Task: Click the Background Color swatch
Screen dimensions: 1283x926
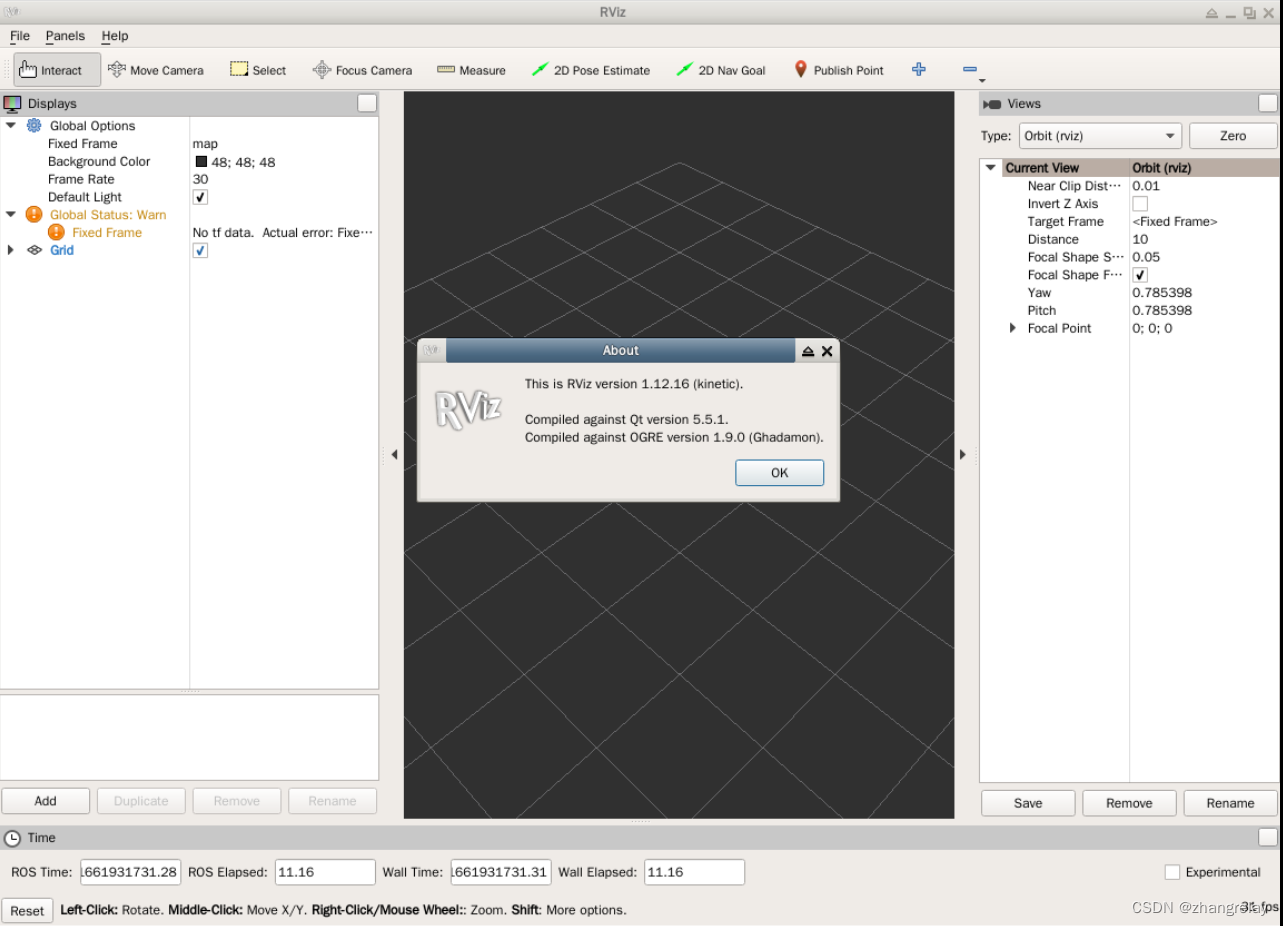Action: [201, 161]
